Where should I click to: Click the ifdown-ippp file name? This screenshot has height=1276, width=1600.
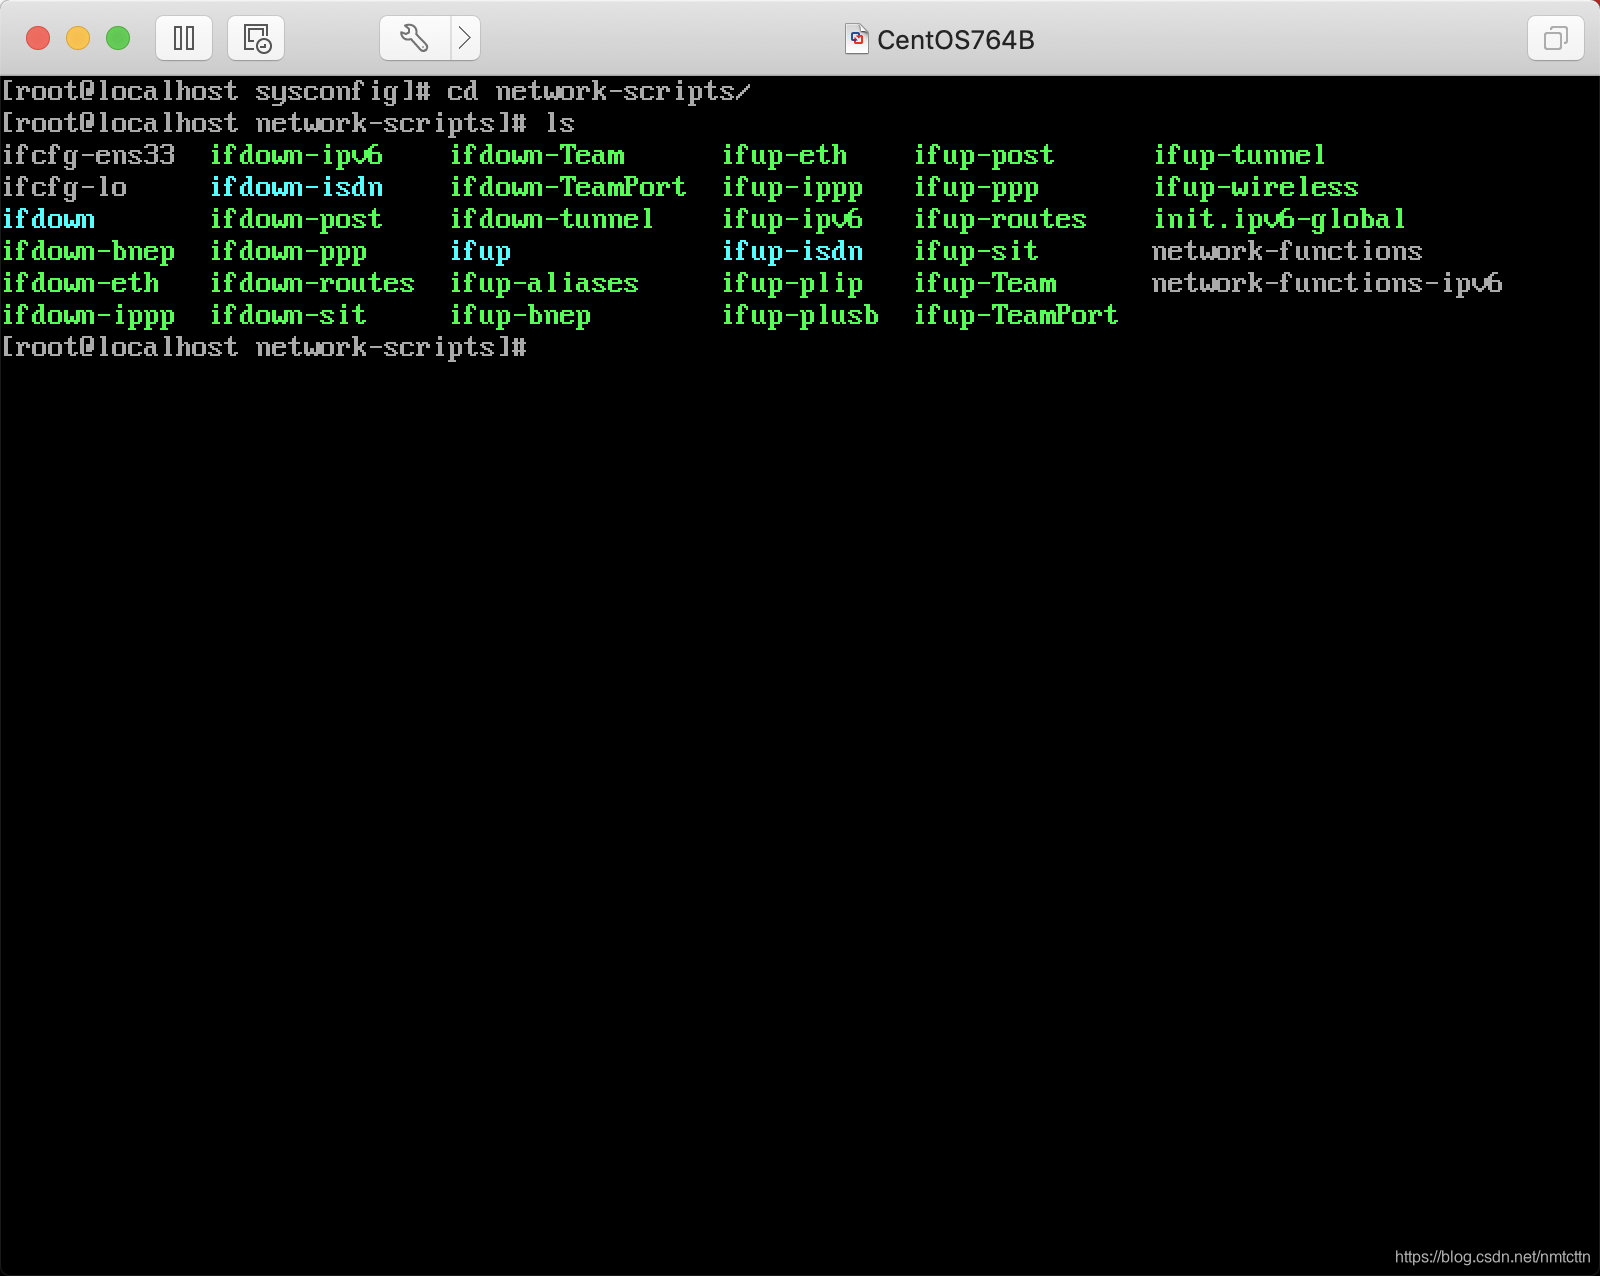(x=89, y=315)
